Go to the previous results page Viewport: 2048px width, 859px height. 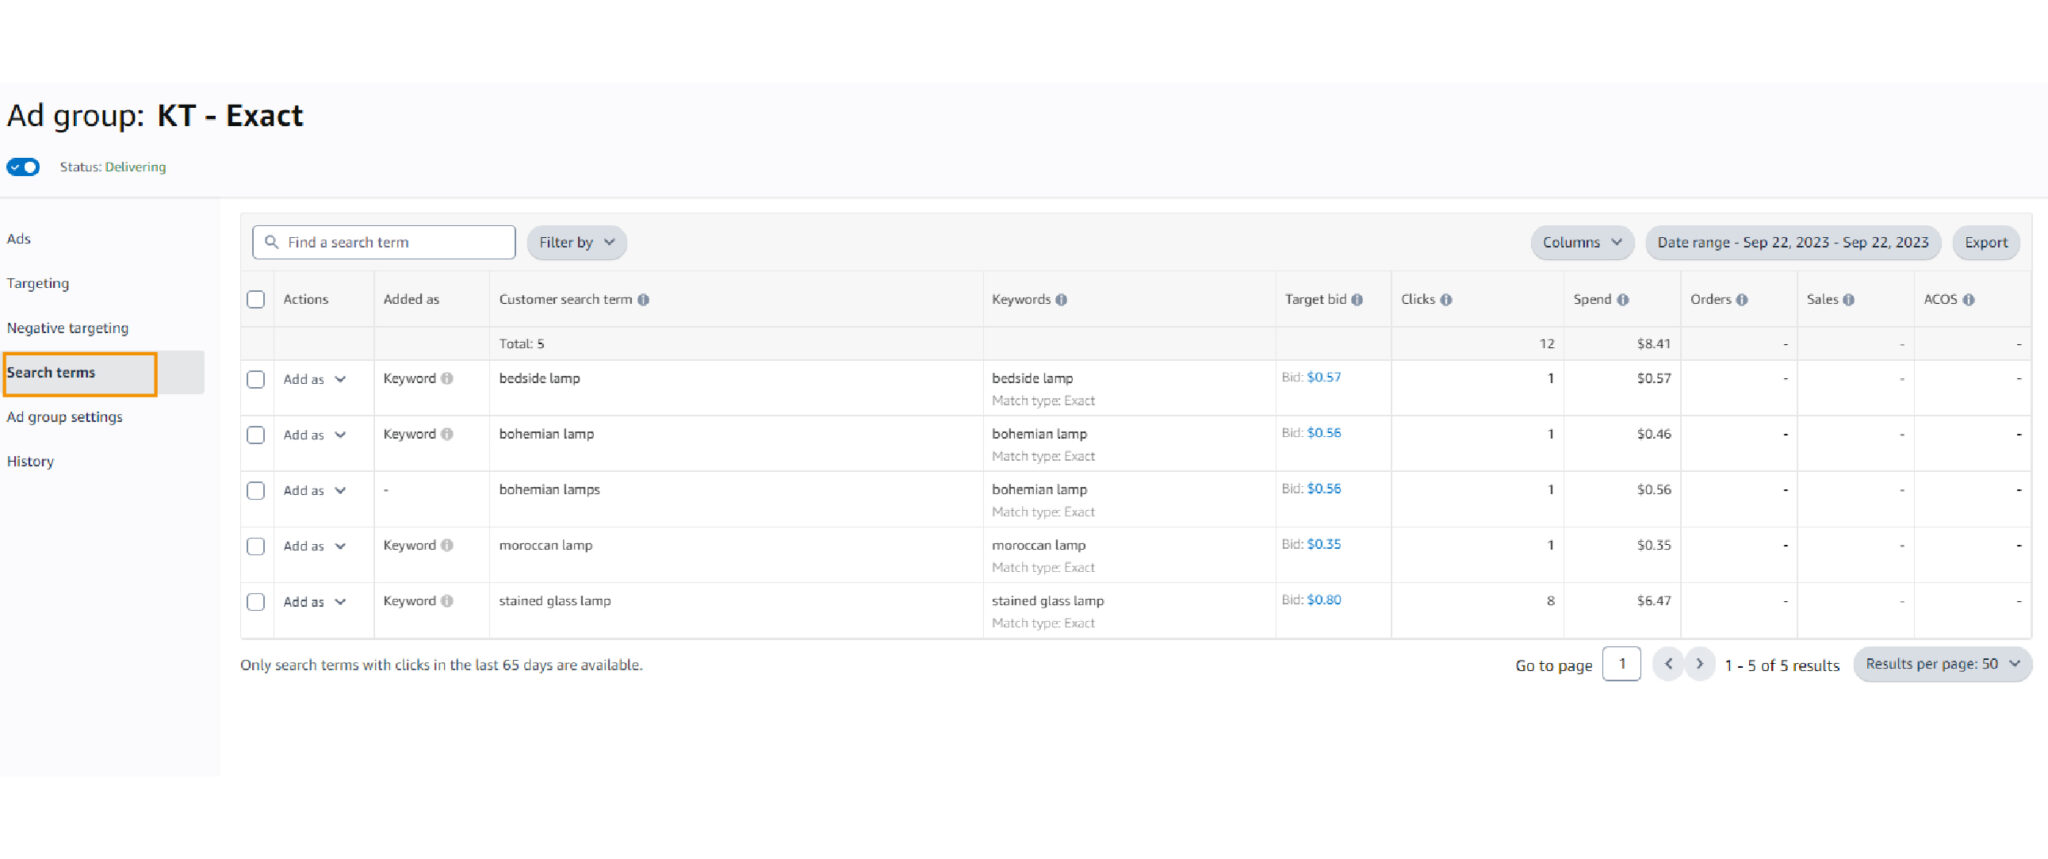[x=1668, y=664]
